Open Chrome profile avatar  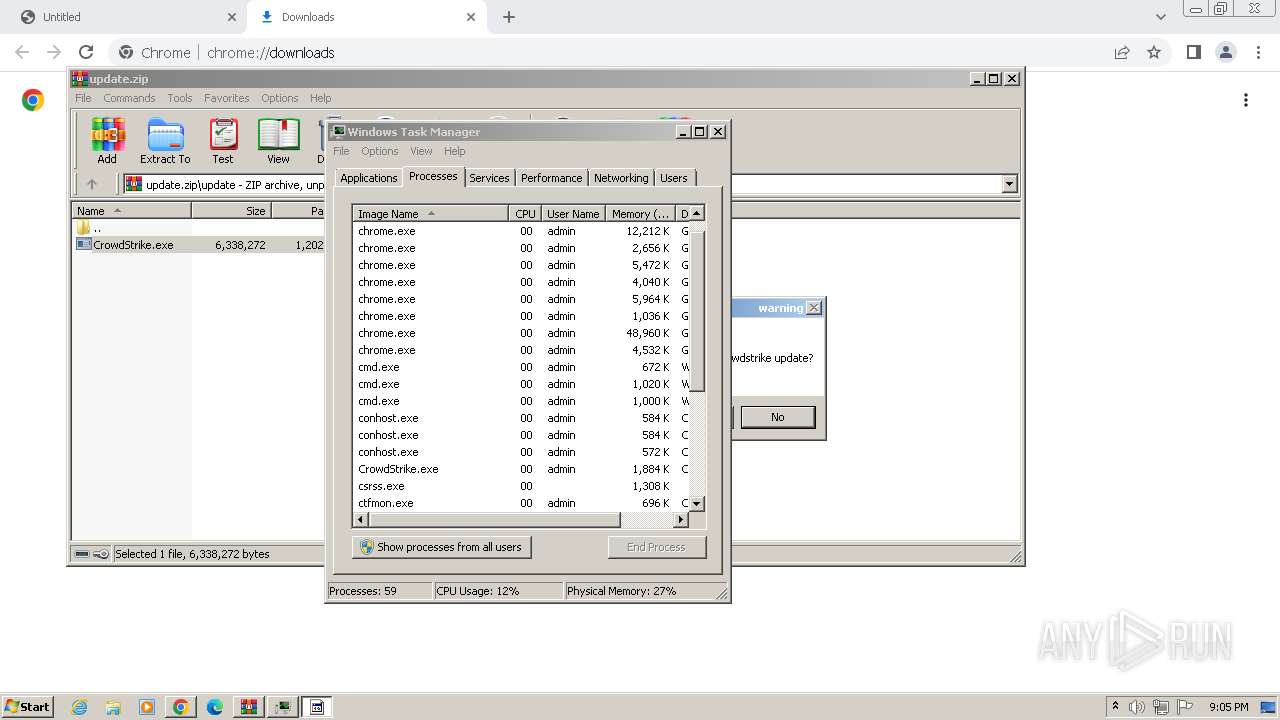pos(1225,52)
